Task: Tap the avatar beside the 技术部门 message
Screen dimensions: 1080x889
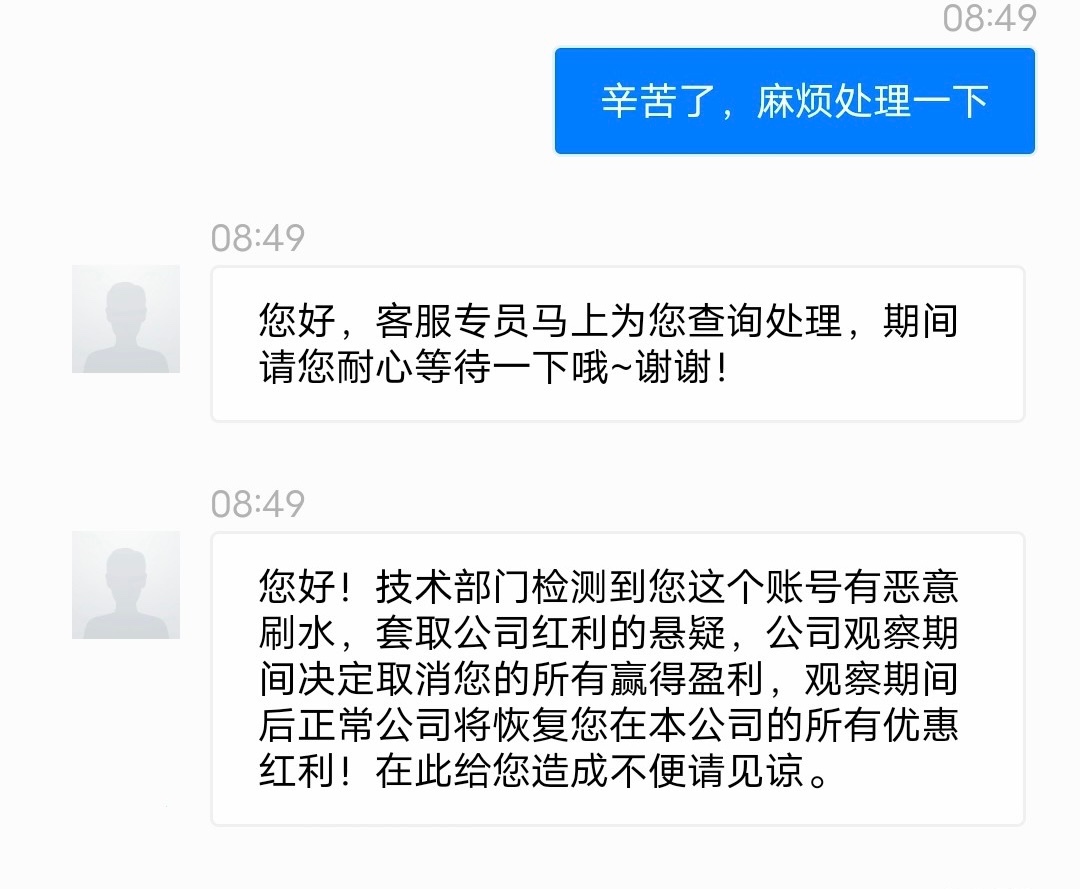Action: click(126, 585)
